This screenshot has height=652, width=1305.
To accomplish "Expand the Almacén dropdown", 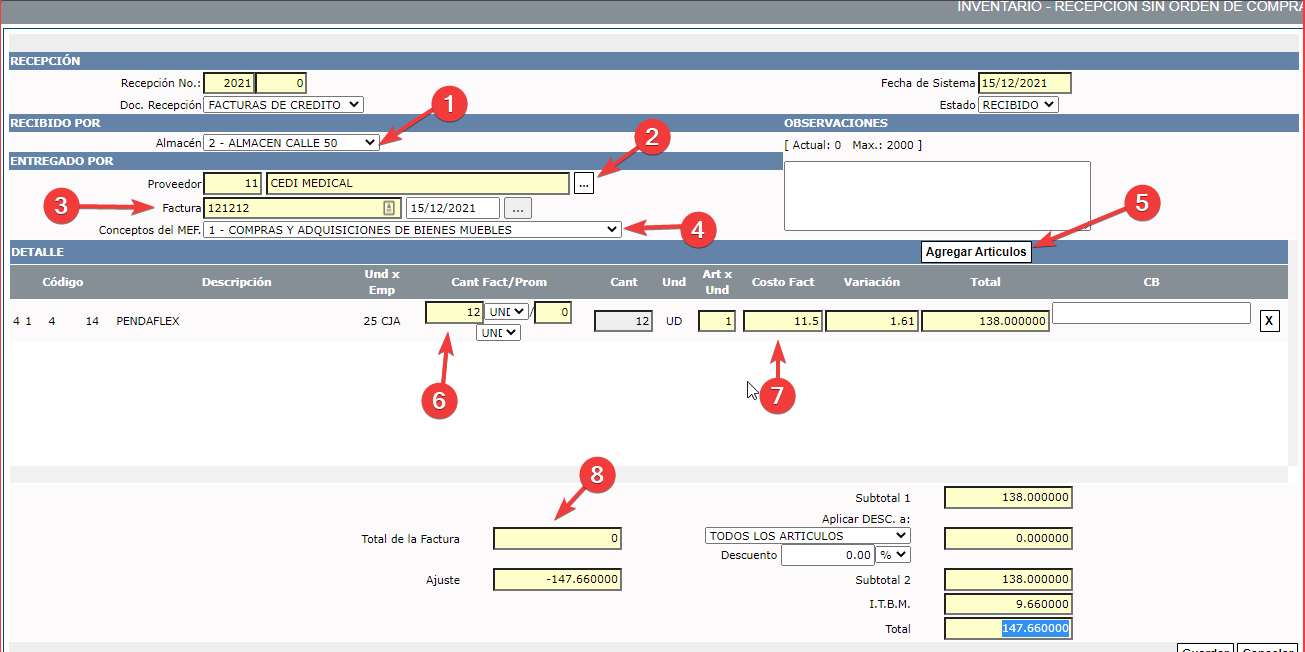I will click(x=291, y=143).
